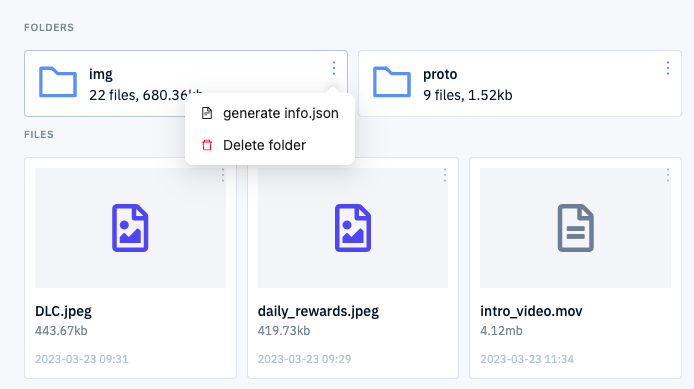Viewport: 694px width, 389px height.
Task: Open the proto folder name
Action: click(440, 74)
